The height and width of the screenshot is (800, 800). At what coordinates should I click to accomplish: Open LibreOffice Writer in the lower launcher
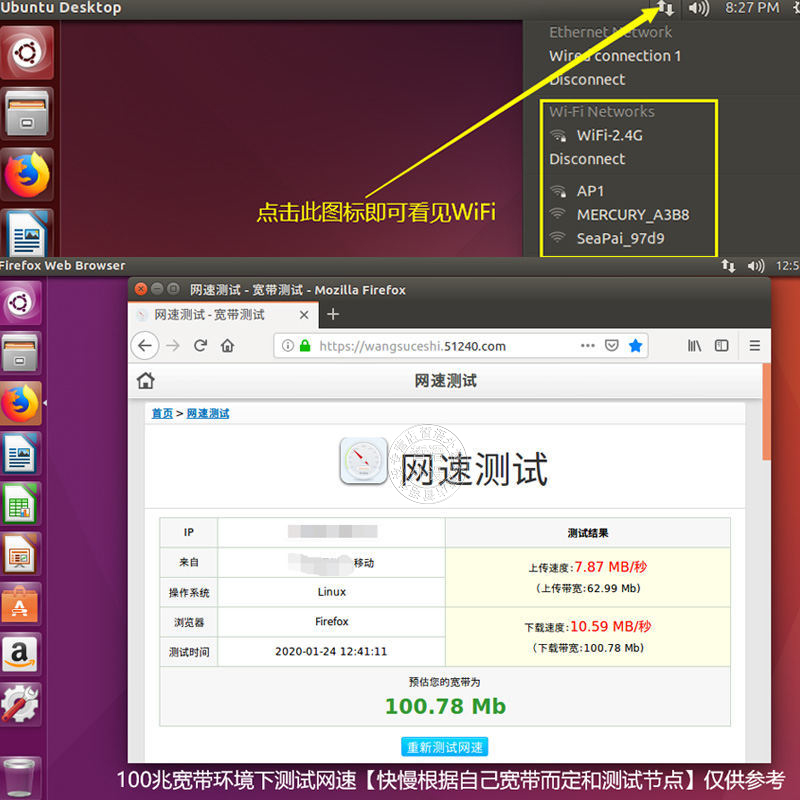coord(21,454)
